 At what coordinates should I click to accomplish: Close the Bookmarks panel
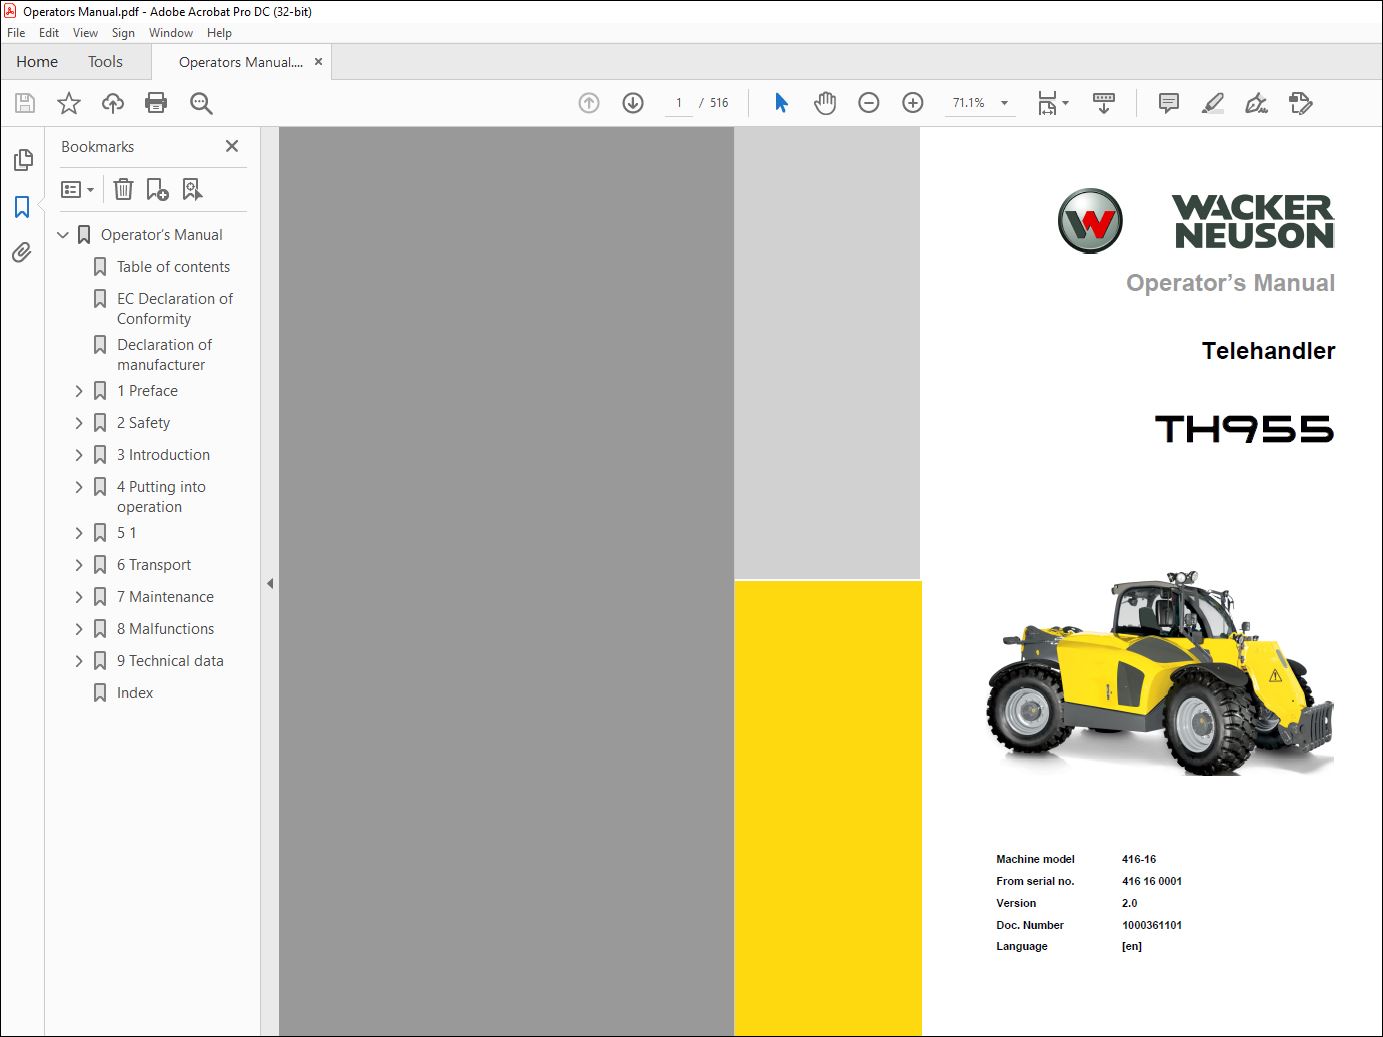(x=232, y=146)
